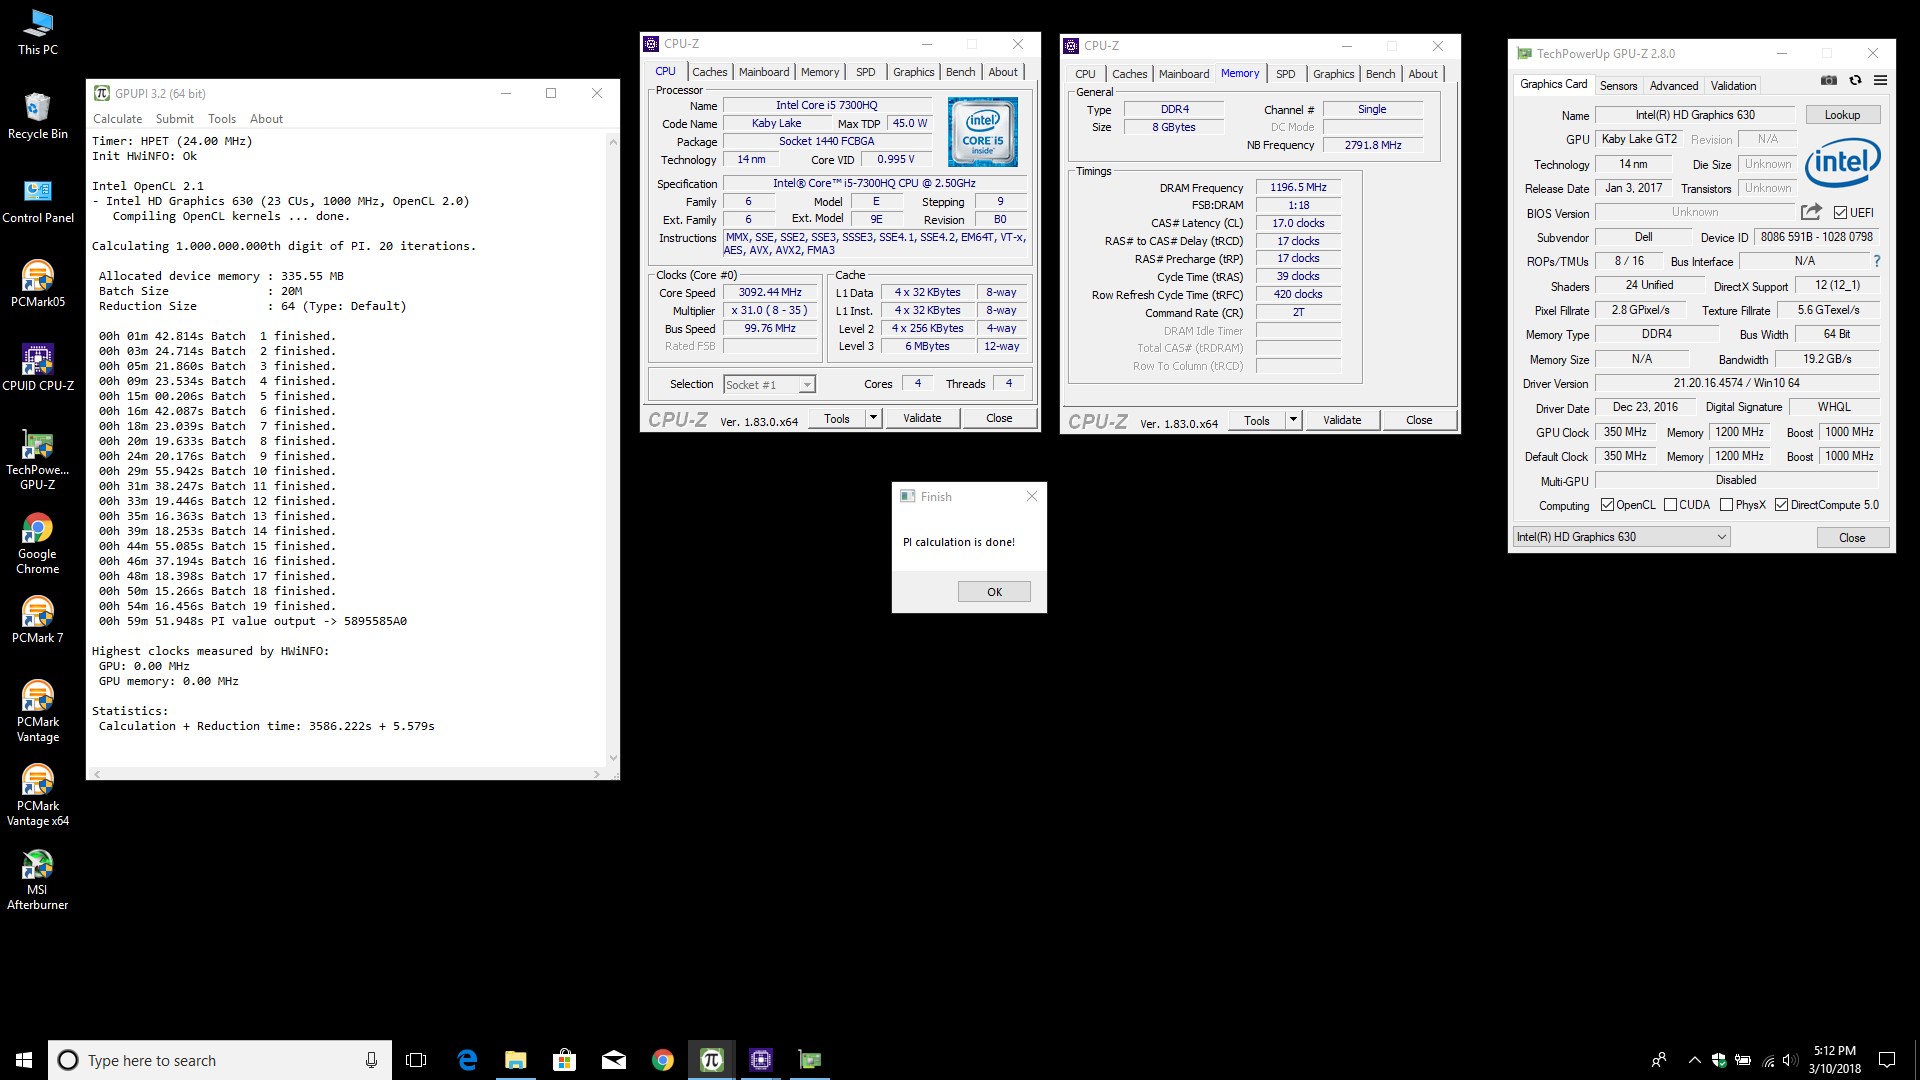Click Tools button in left CPU-Z
Viewport: 1920px width, 1080px height.
837,418
